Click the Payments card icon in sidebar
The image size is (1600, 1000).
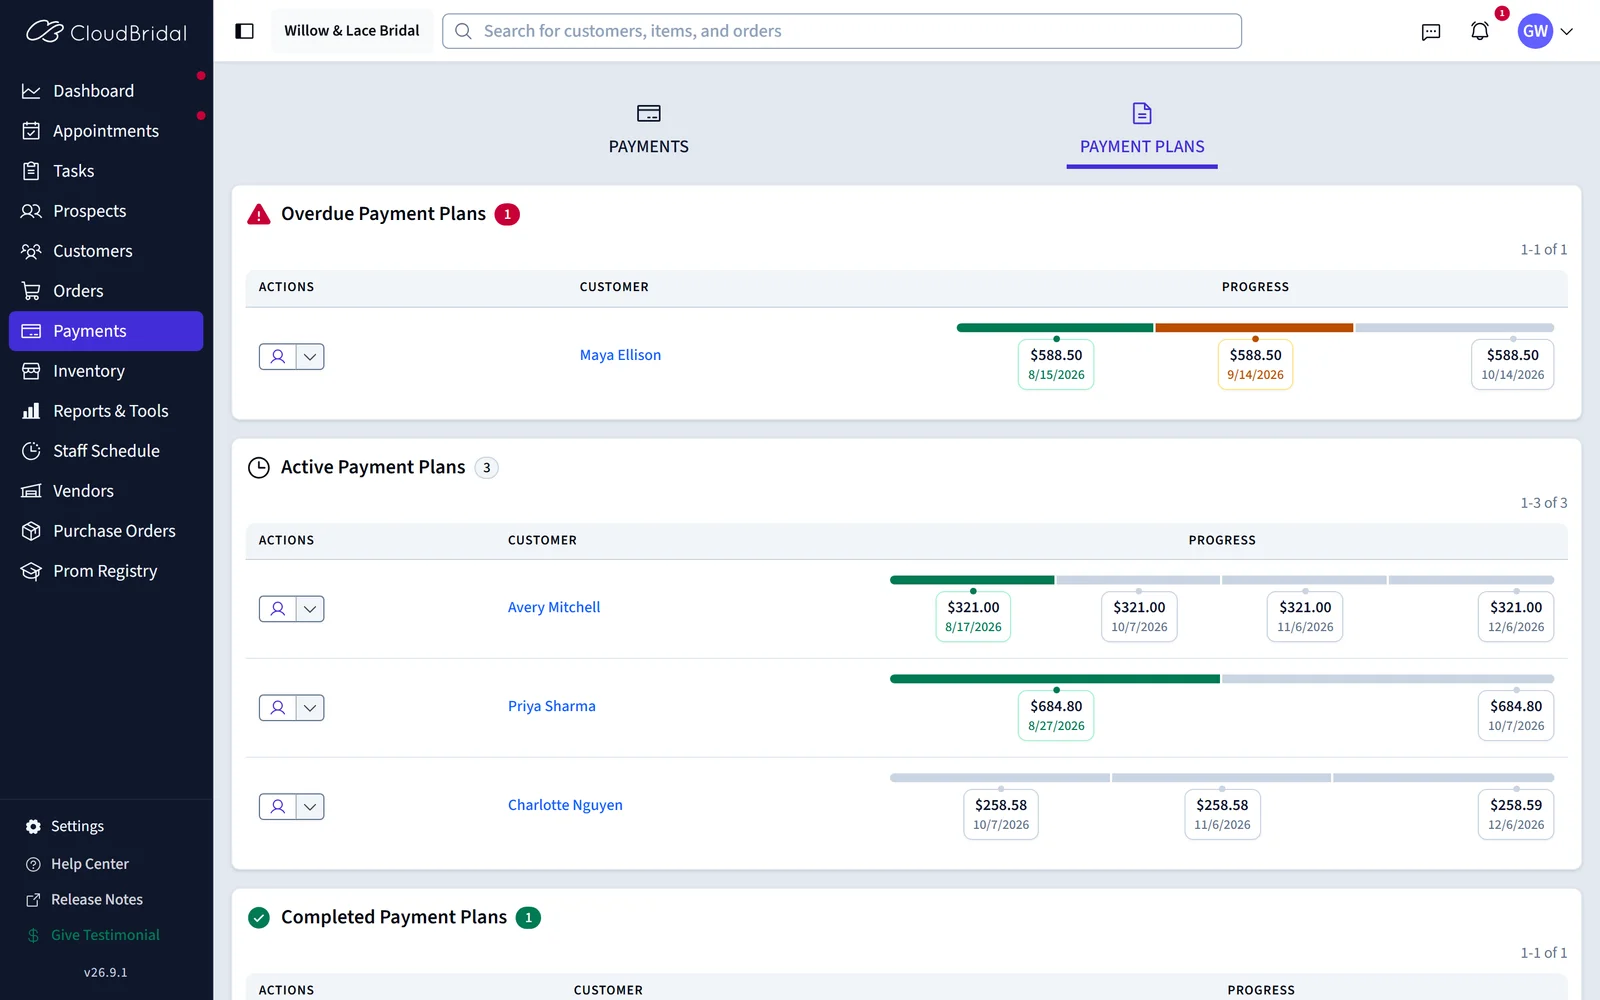coord(31,331)
